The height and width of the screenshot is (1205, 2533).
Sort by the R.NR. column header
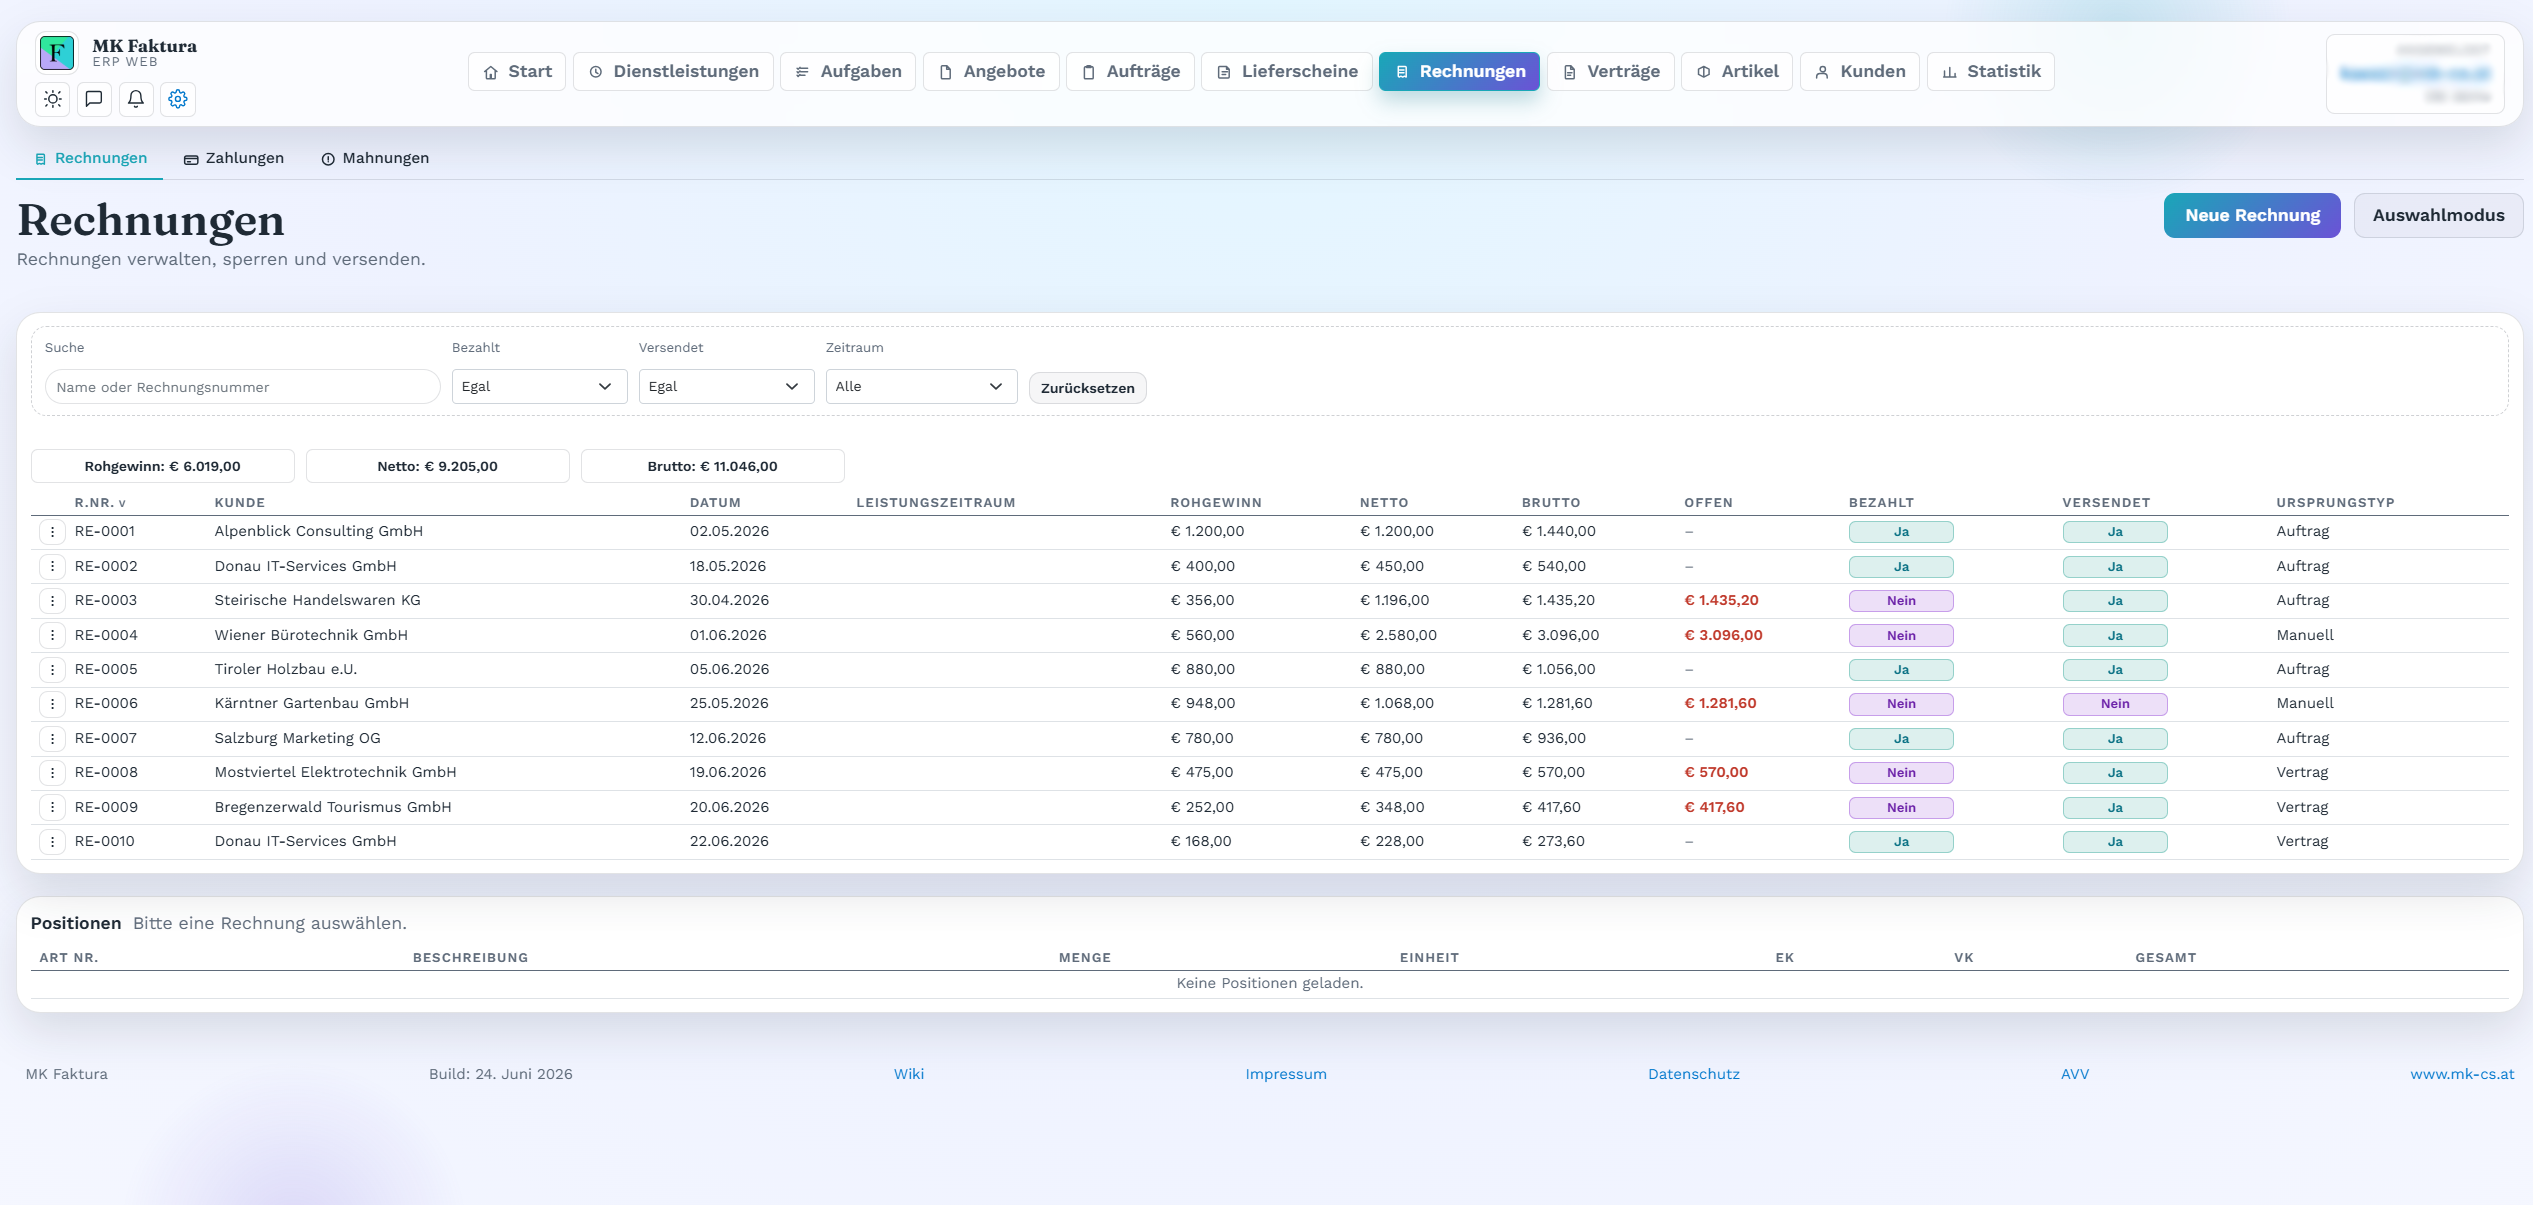click(100, 503)
